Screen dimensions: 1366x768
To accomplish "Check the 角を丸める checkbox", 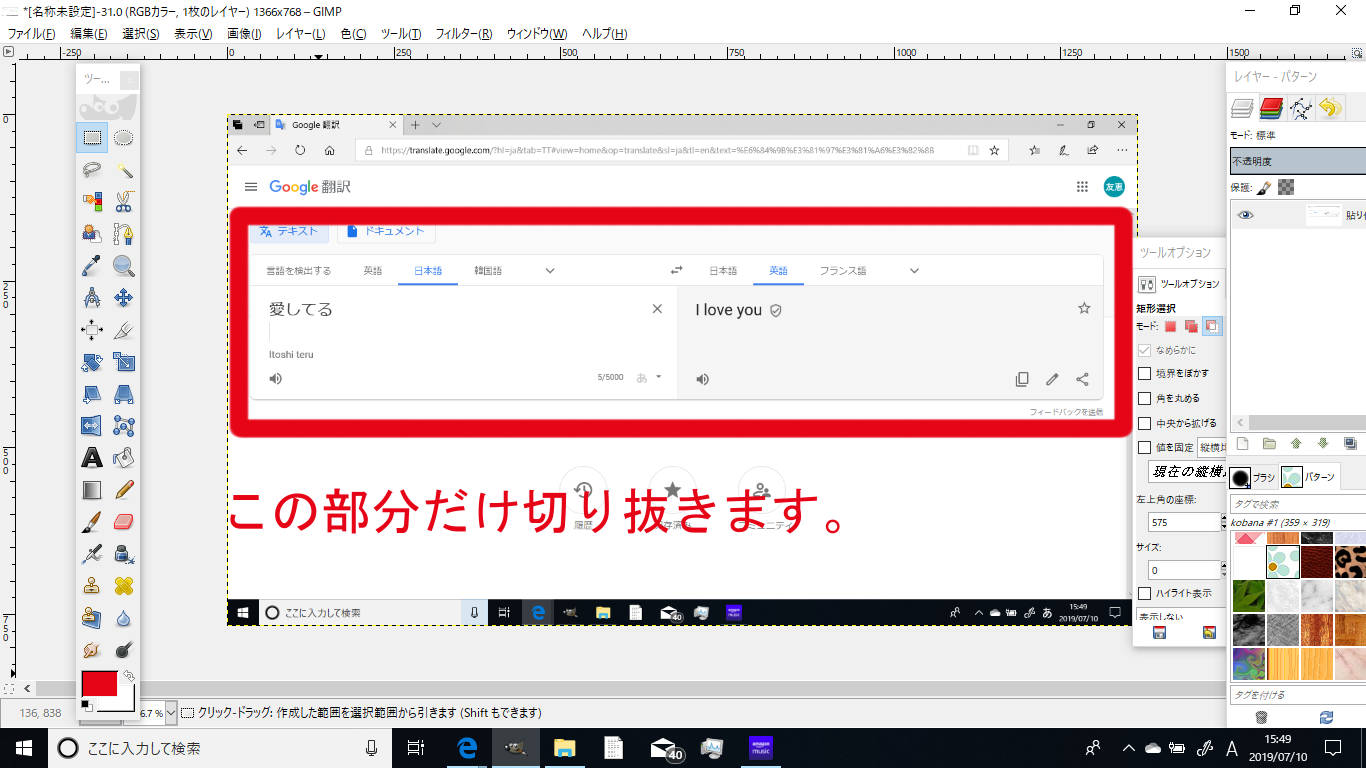I will coord(1145,398).
